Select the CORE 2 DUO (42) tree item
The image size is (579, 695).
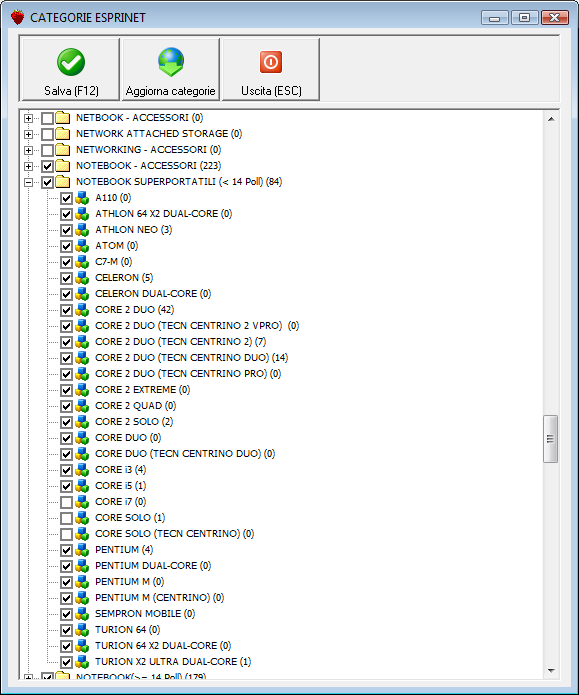coord(134,310)
